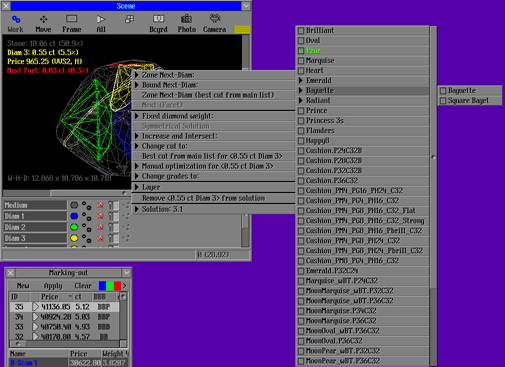Expand the Change grades to submenu
The height and width of the screenshot is (367, 505).
[x=214, y=176]
